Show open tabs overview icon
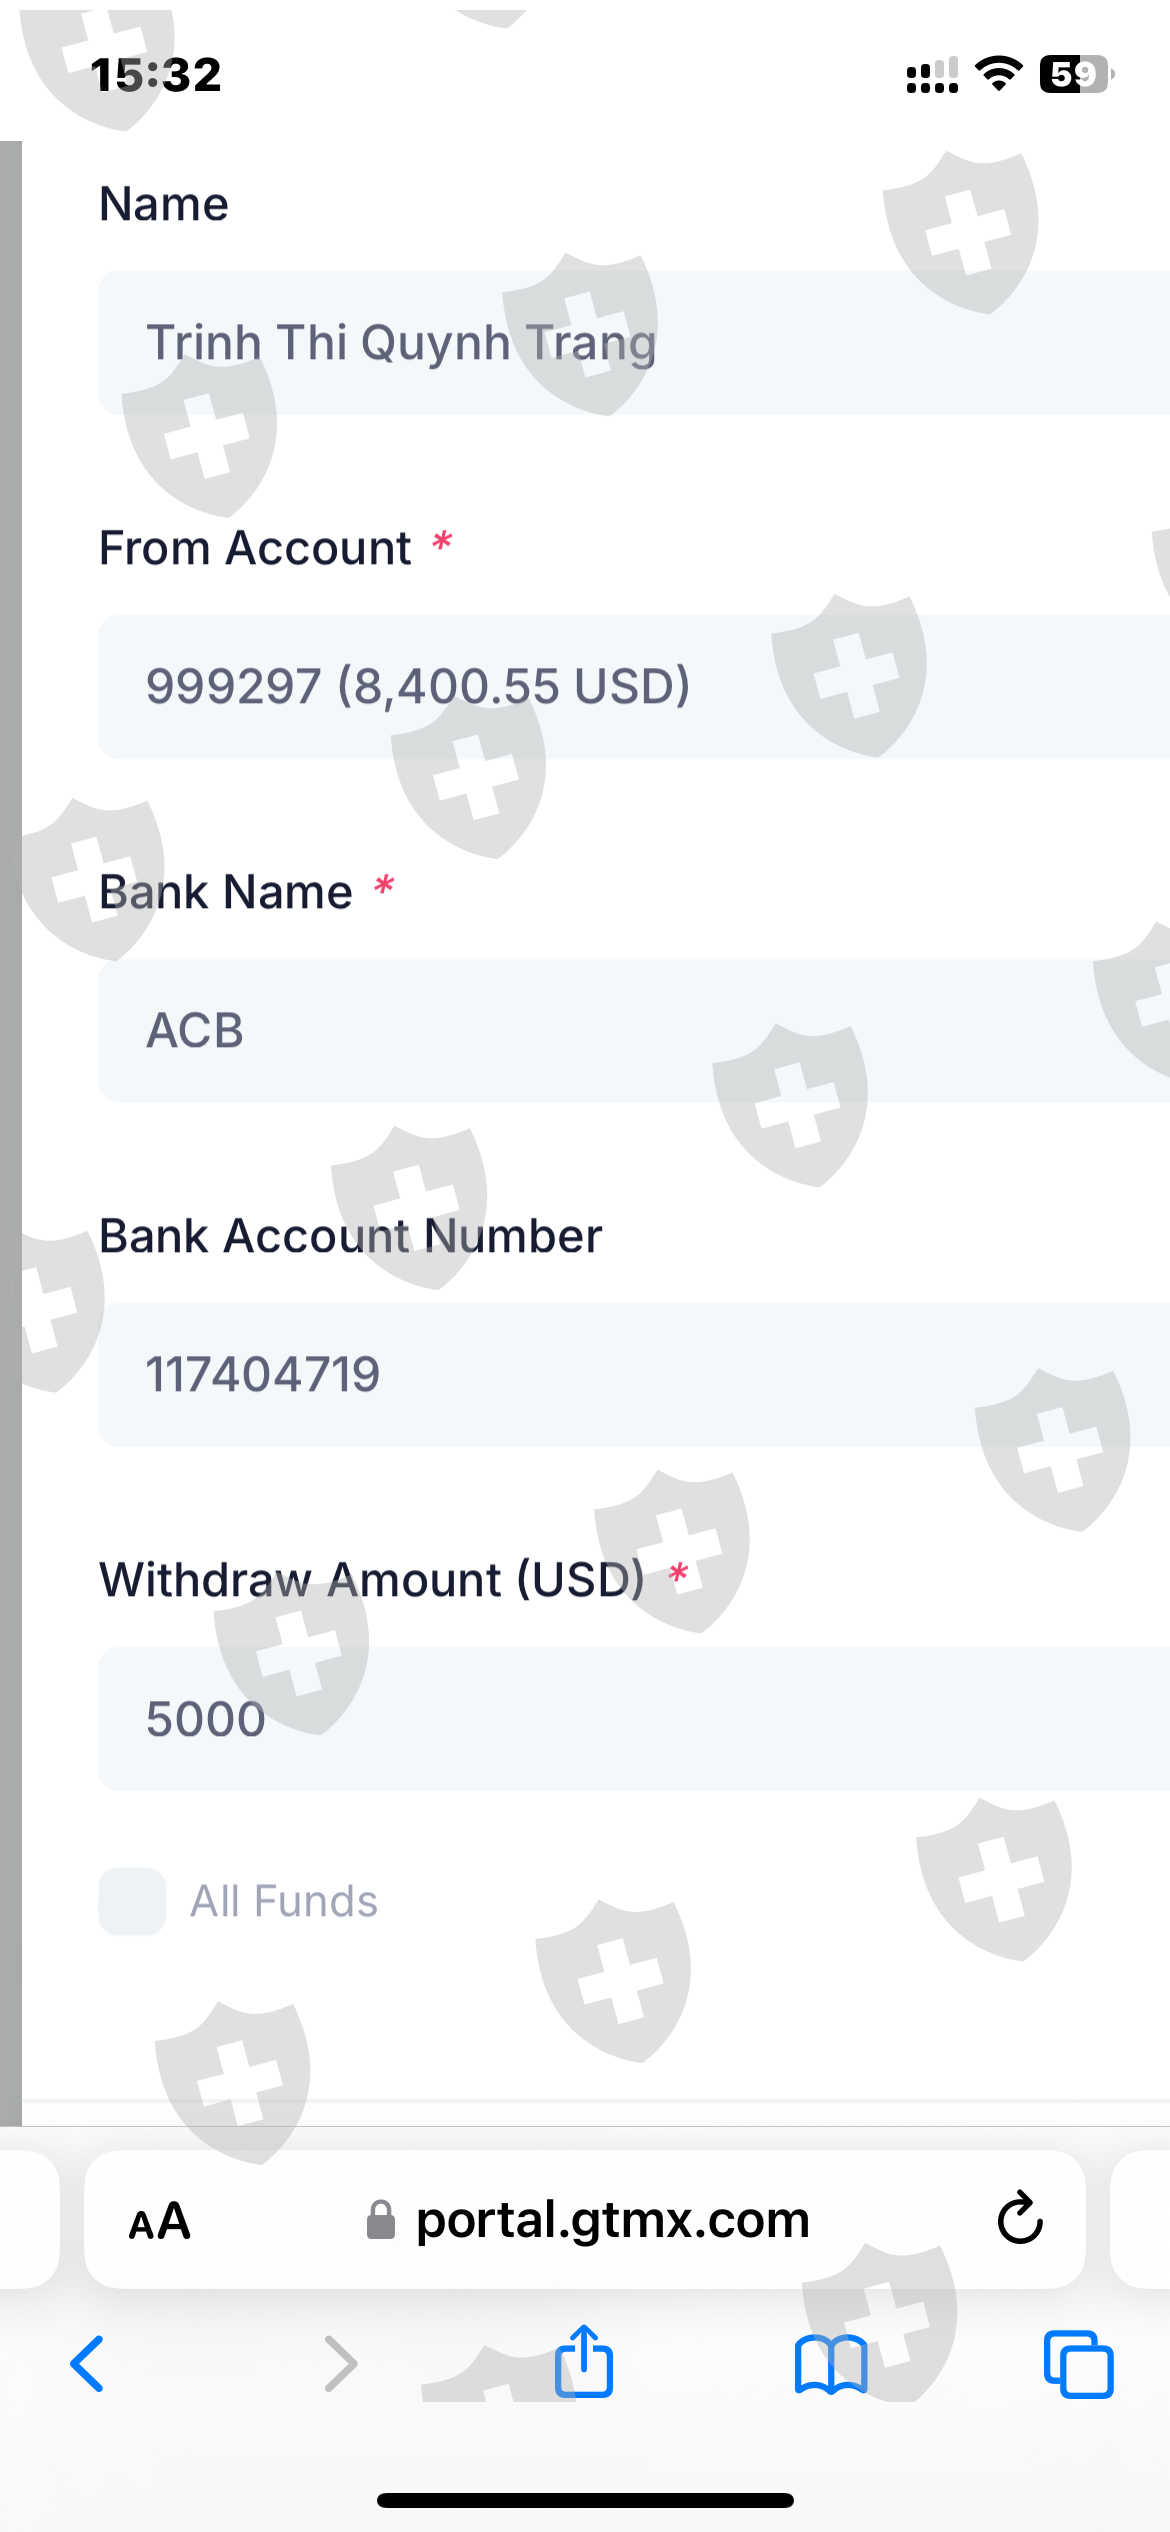Image resolution: width=1170 pixels, height=2532 pixels. click(x=1078, y=2364)
